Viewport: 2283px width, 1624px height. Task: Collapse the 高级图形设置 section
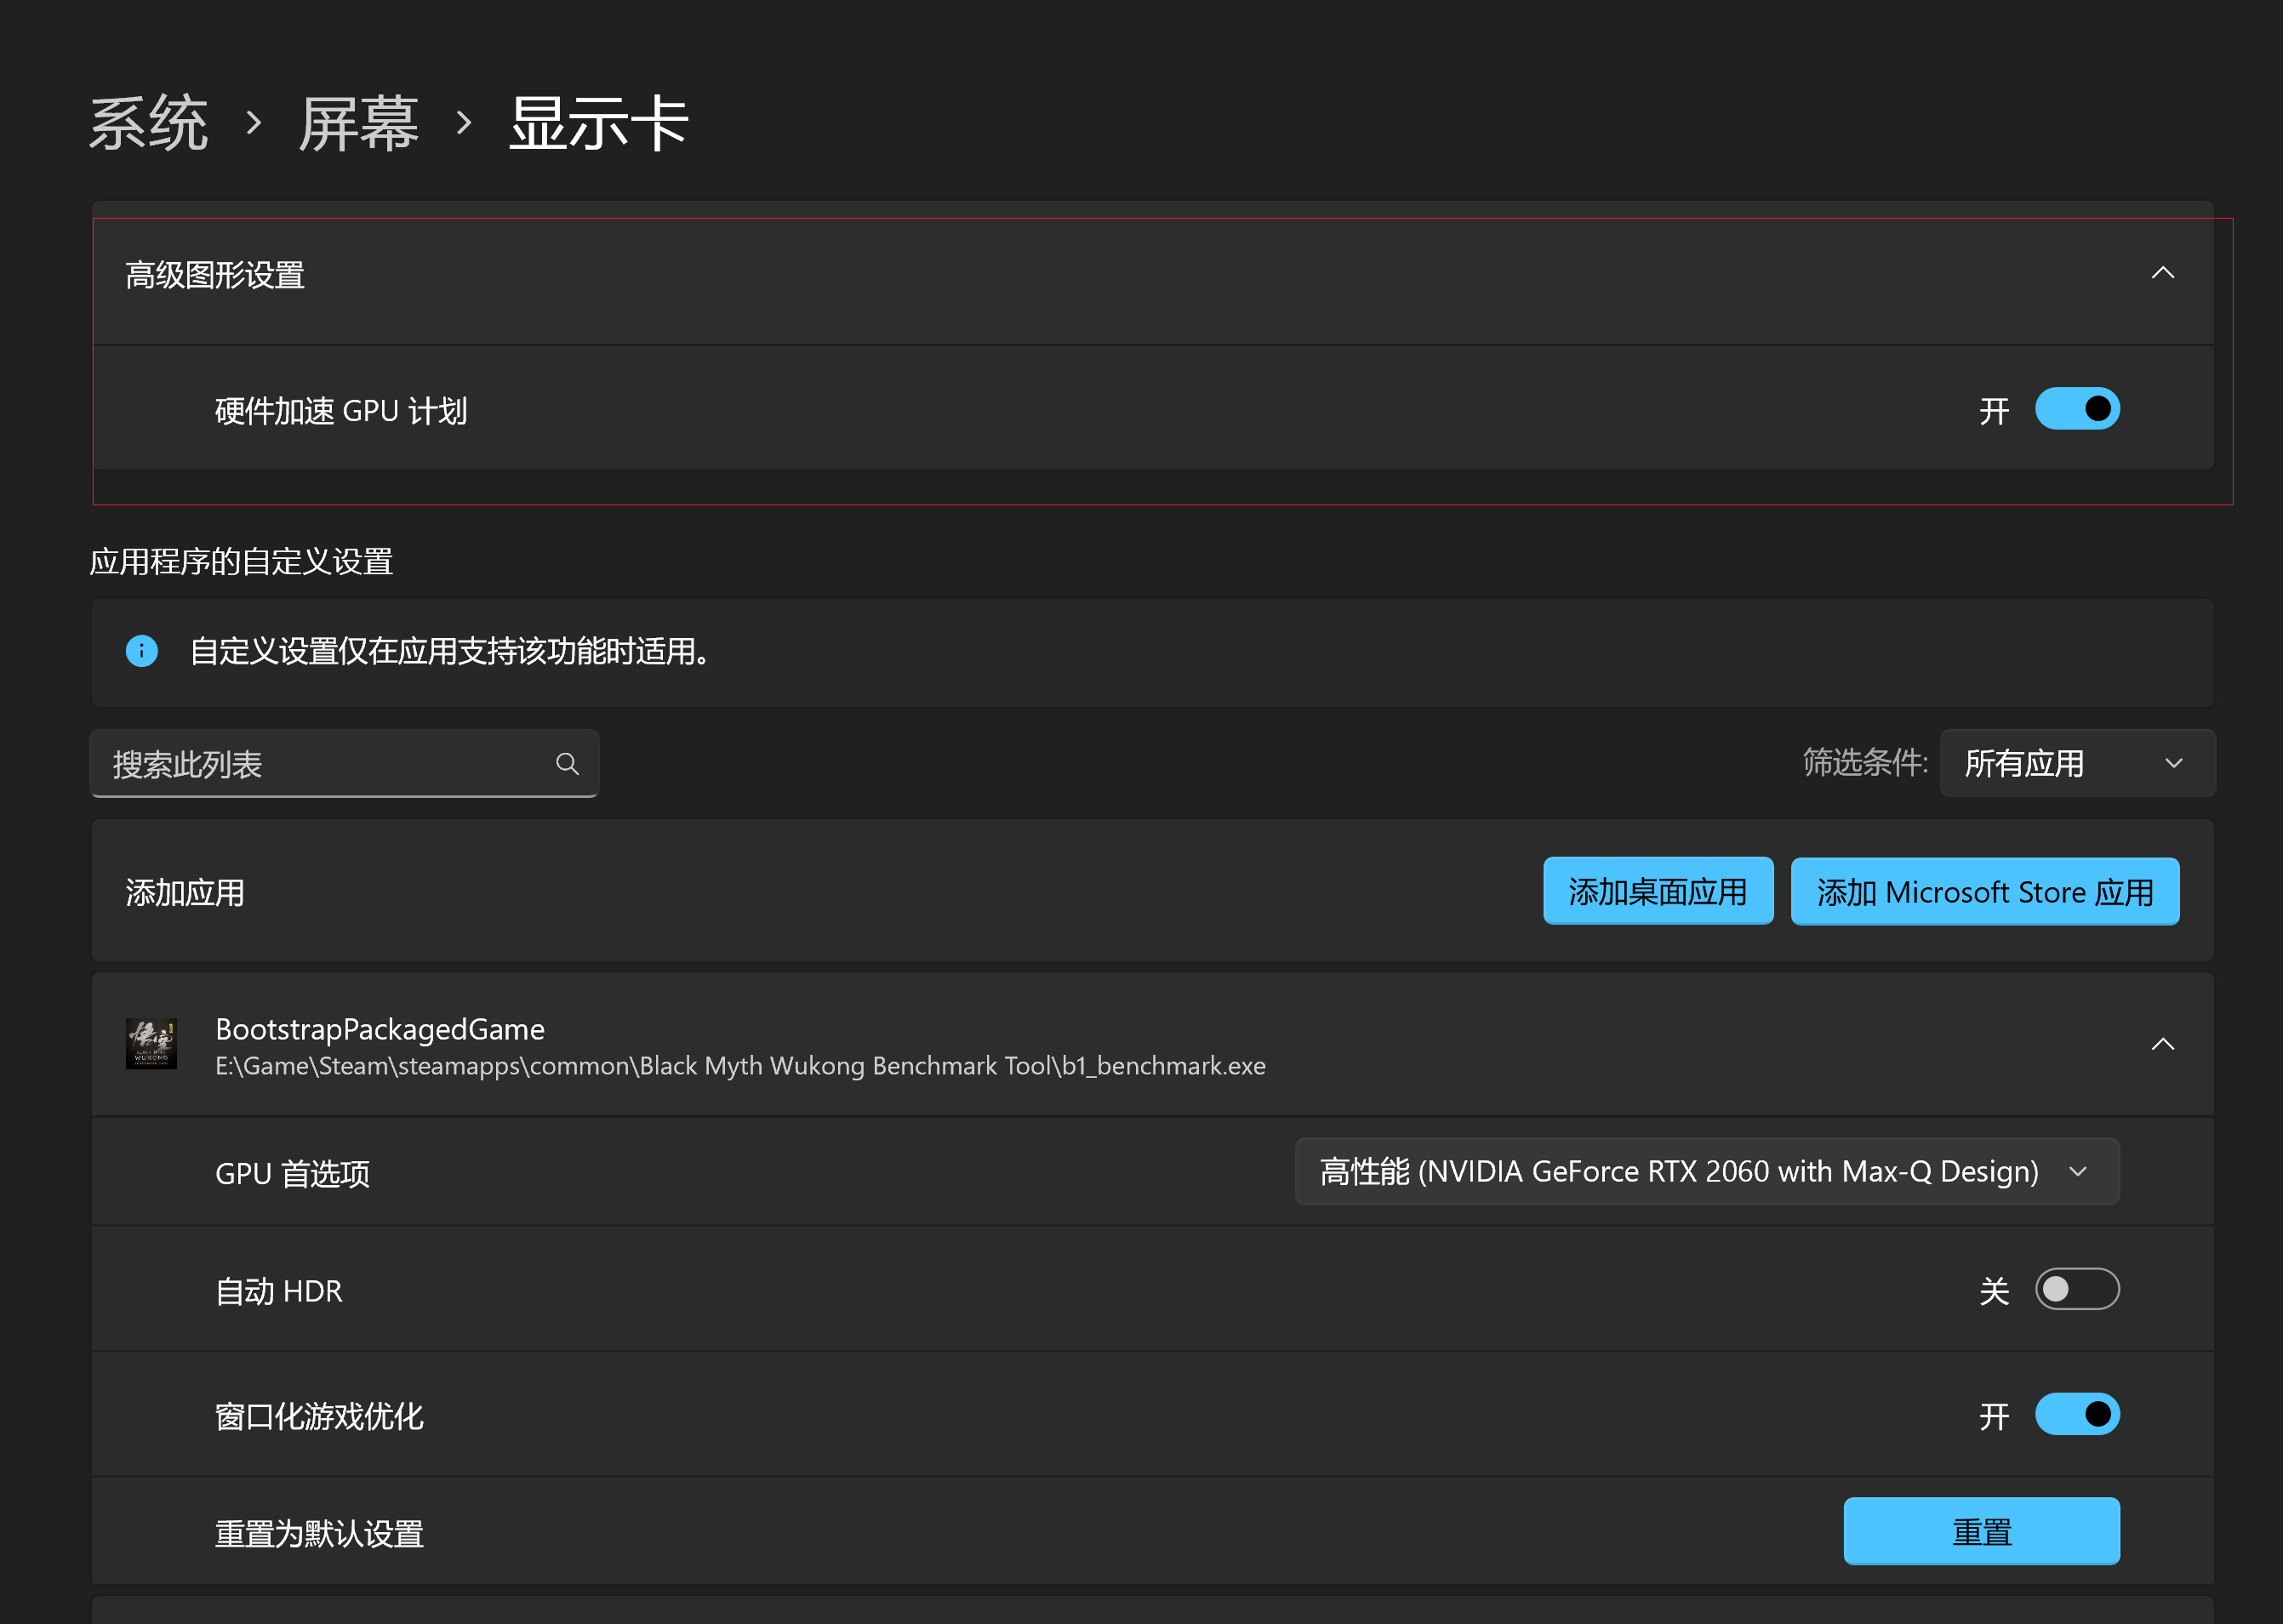point(2164,271)
